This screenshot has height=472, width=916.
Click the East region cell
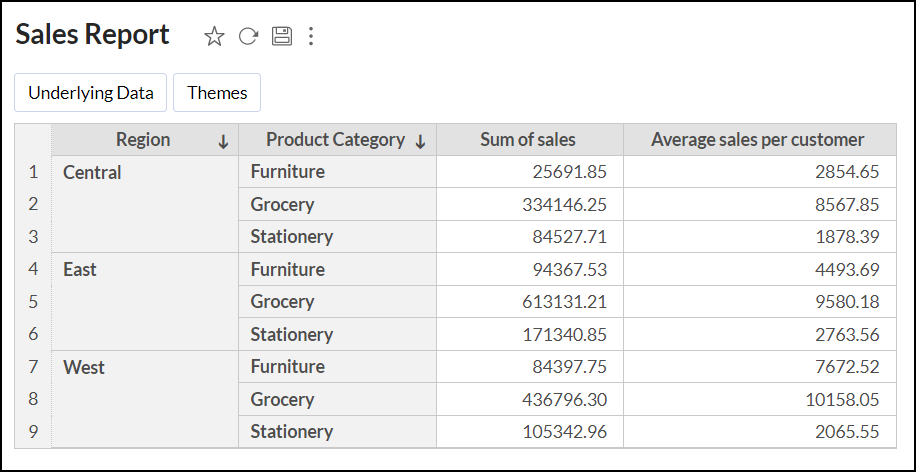[80, 270]
